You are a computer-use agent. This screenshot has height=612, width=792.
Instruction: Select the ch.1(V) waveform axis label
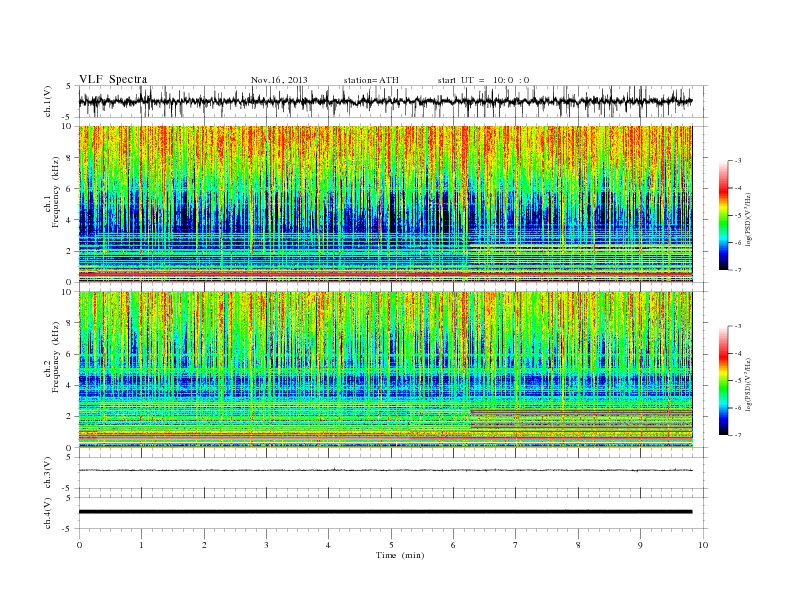click(49, 103)
